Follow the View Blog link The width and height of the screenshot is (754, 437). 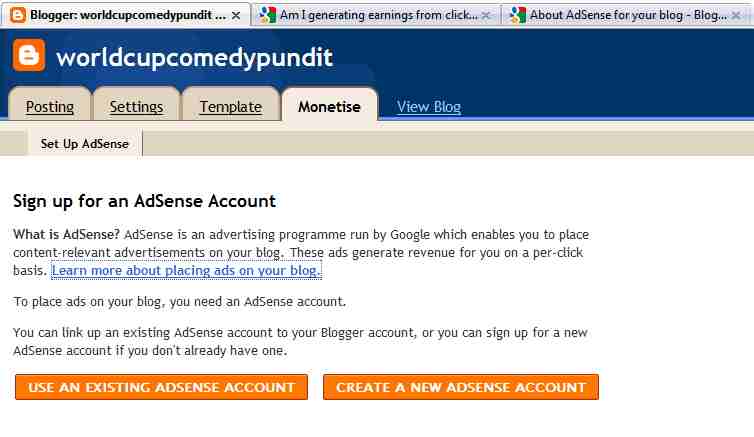tap(429, 107)
